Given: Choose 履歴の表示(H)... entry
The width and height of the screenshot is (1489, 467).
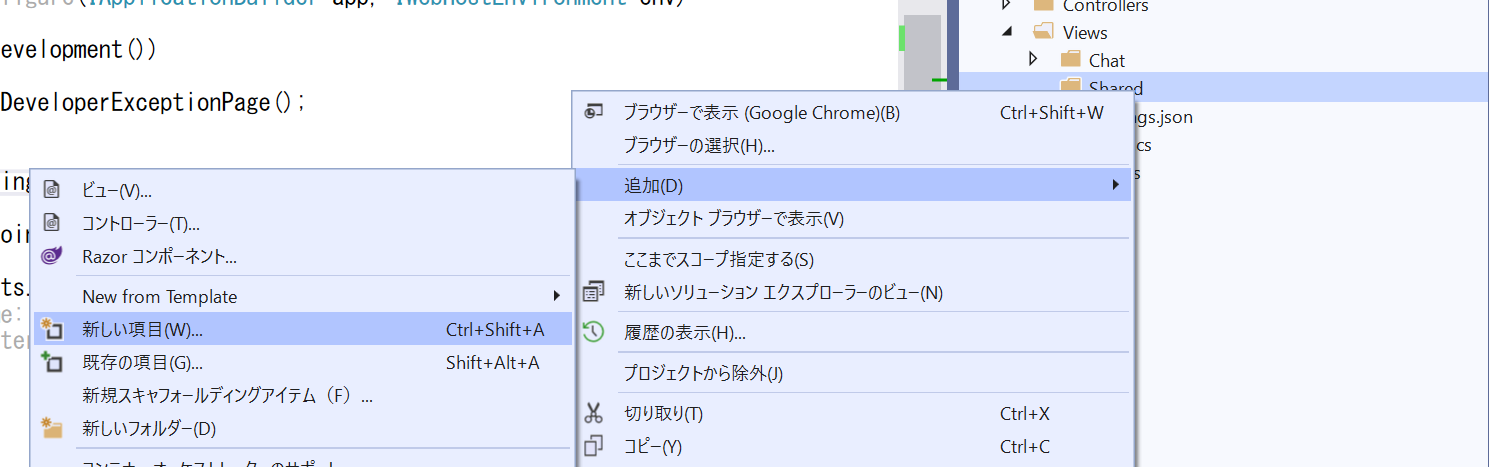Looking at the screenshot, I should [853, 332].
